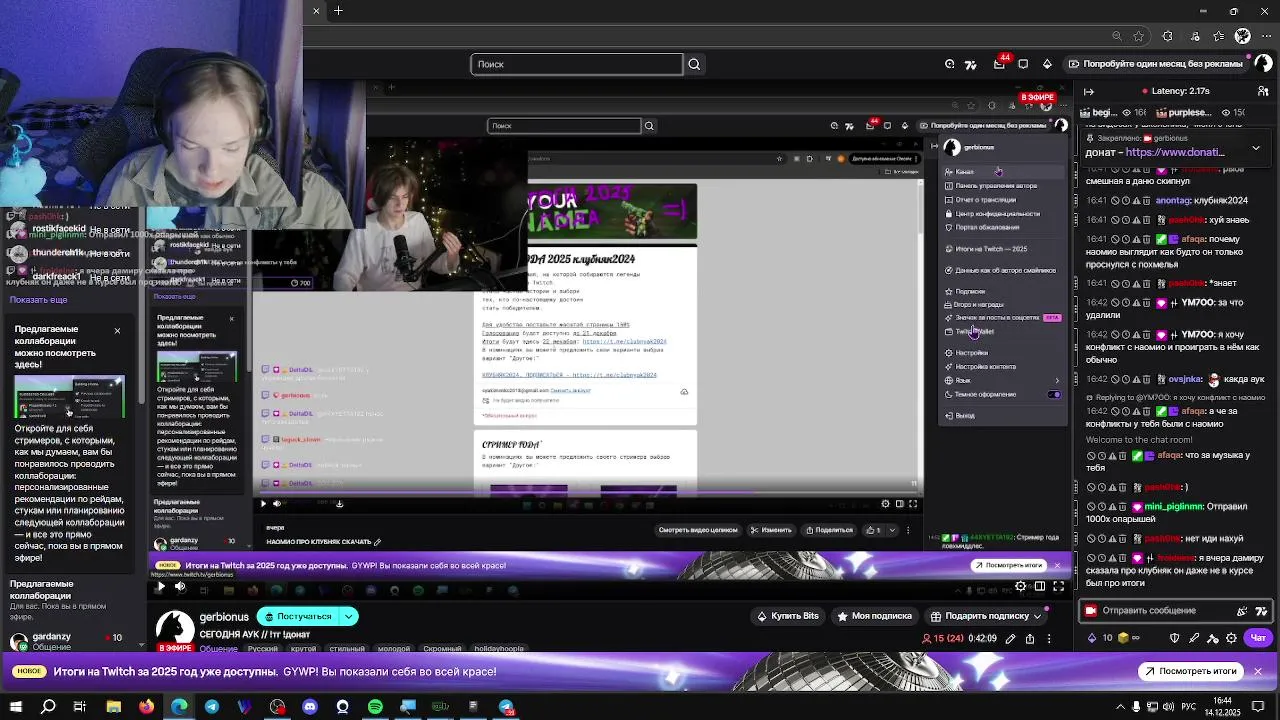The width and height of the screenshot is (1280, 720).
Task: Click the search magnifier button next to Поиск
Action: (694, 64)
